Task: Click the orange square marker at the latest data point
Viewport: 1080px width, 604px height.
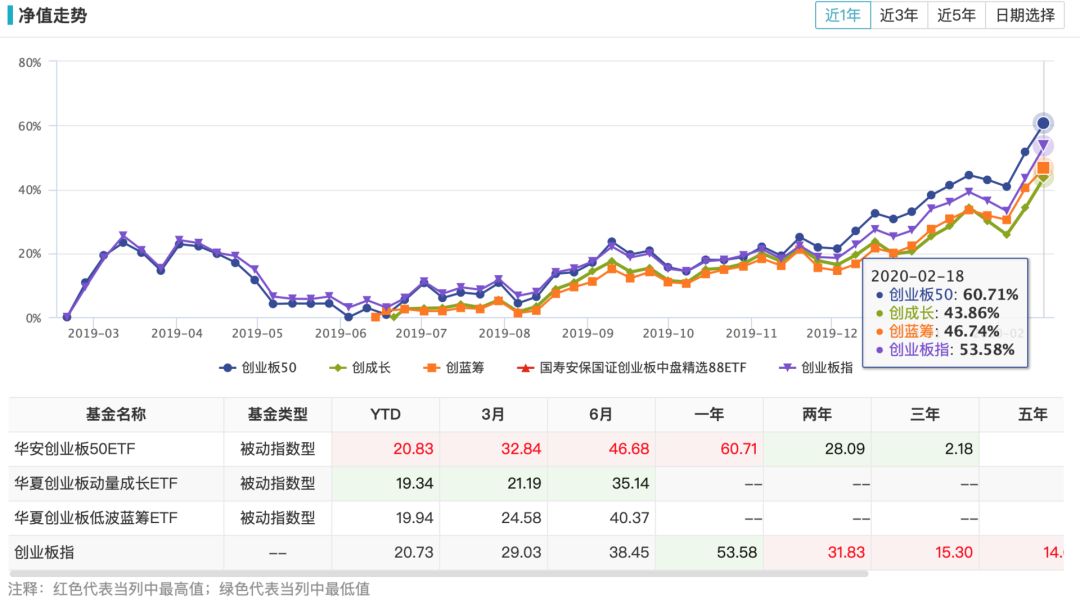Action: [x=1044, y=170]
